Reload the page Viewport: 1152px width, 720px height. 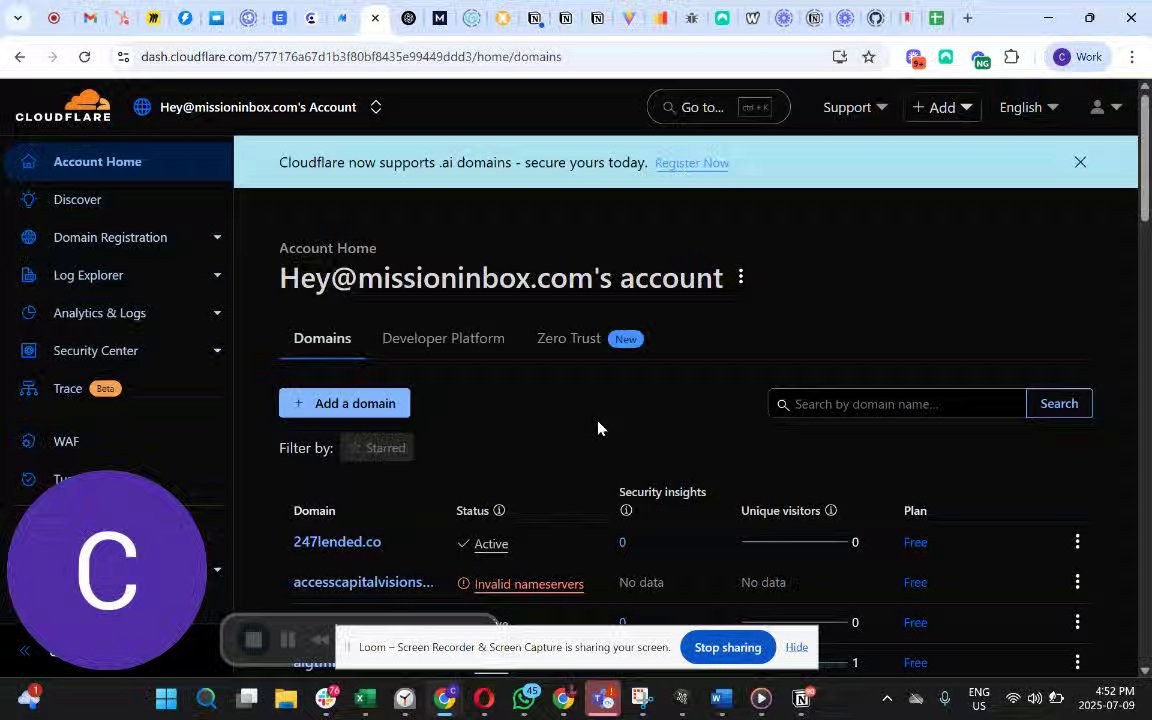click(84, 57)
